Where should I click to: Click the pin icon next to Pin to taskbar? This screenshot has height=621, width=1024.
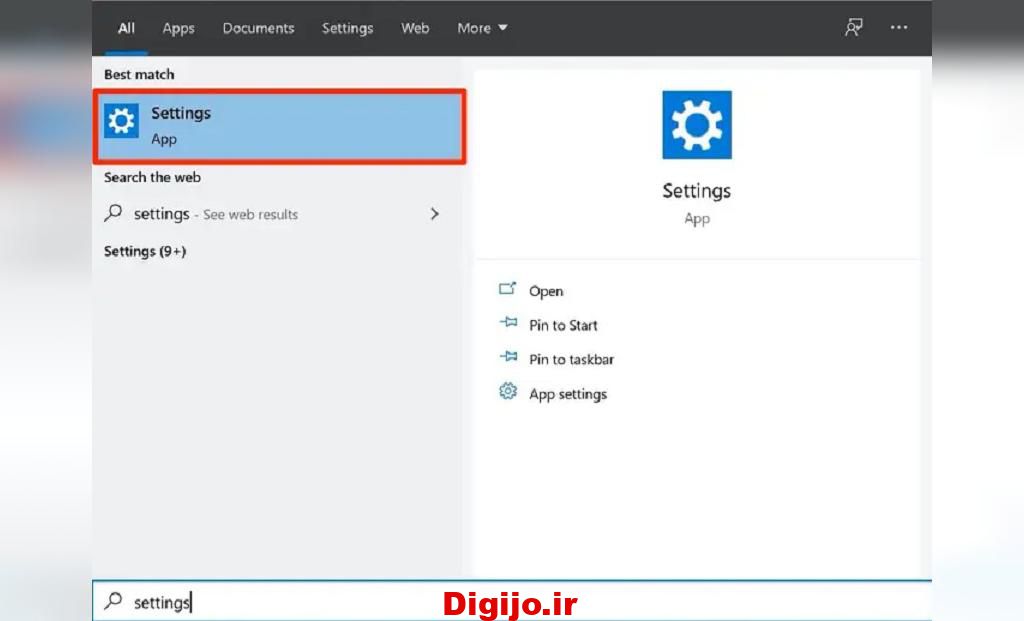(x=508, y=357)
